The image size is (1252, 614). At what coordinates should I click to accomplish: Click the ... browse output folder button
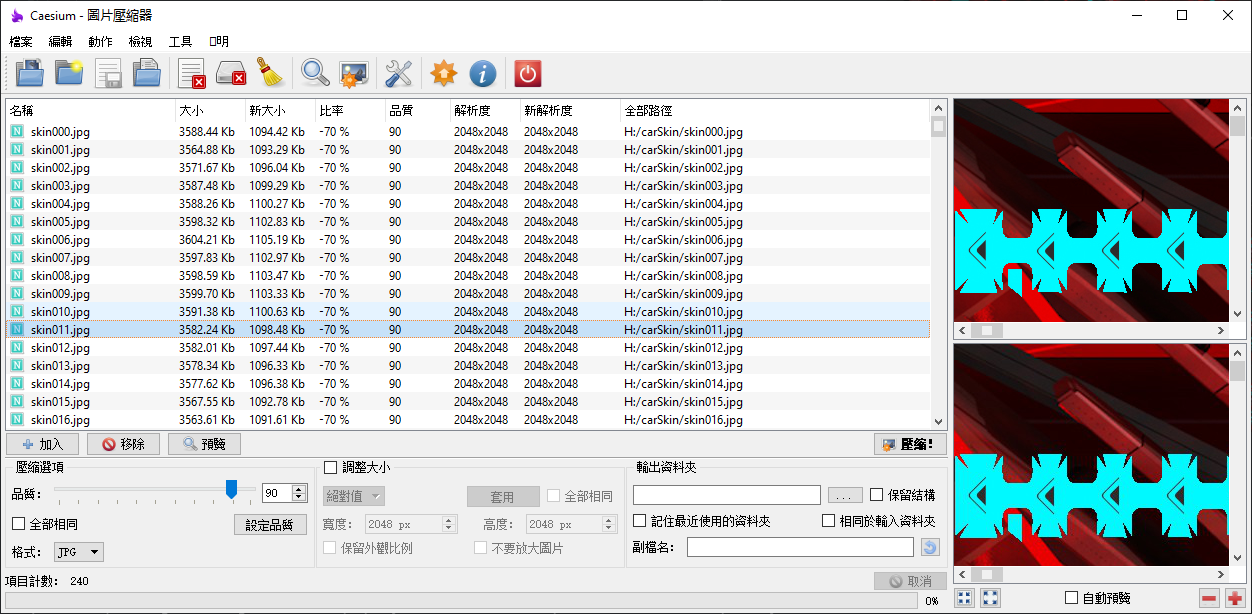coord(845,495)
